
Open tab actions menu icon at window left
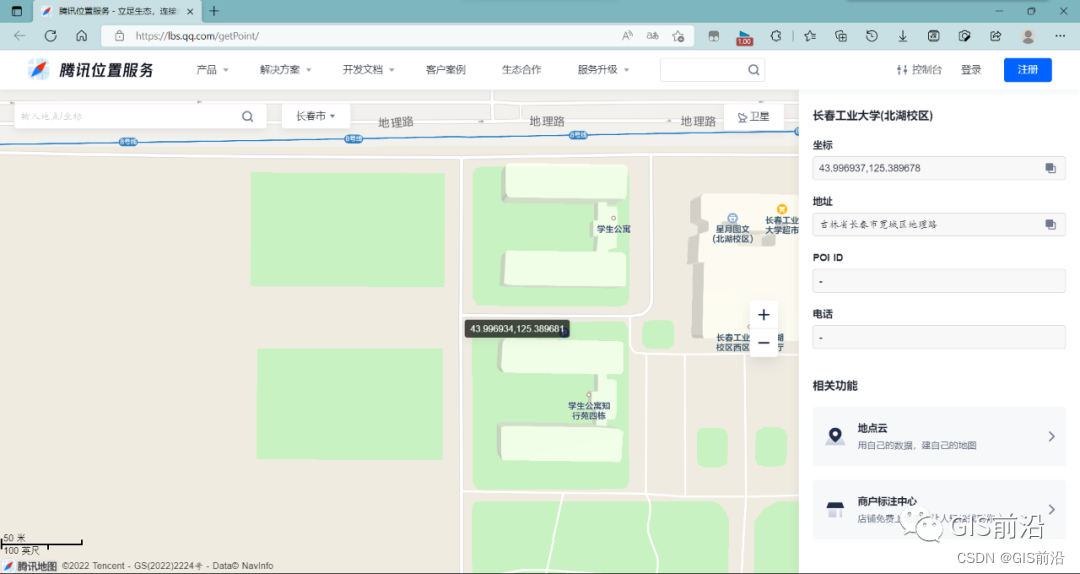pyautogui.click(x=17, y=11)
